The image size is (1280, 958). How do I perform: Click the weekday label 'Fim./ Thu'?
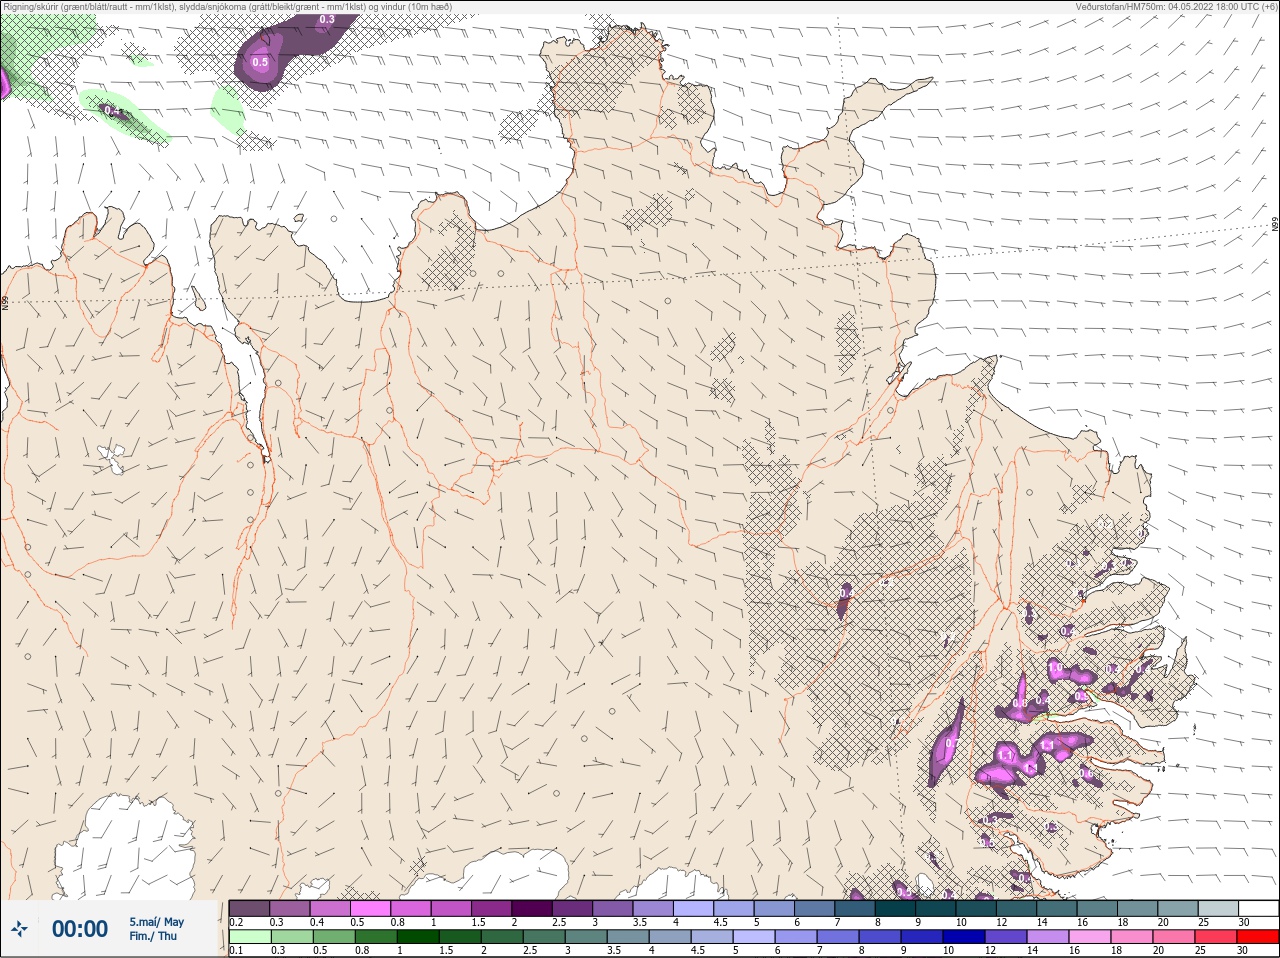pos(152,936)
